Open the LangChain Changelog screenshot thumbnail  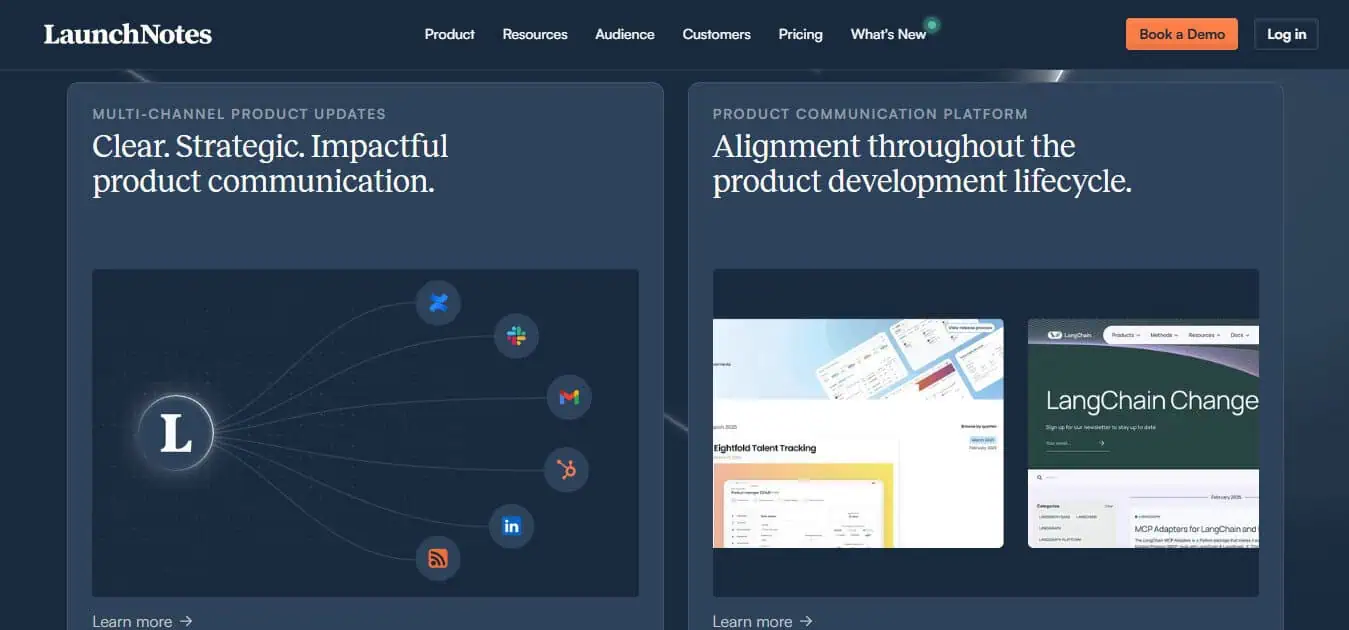(1143, 433)
